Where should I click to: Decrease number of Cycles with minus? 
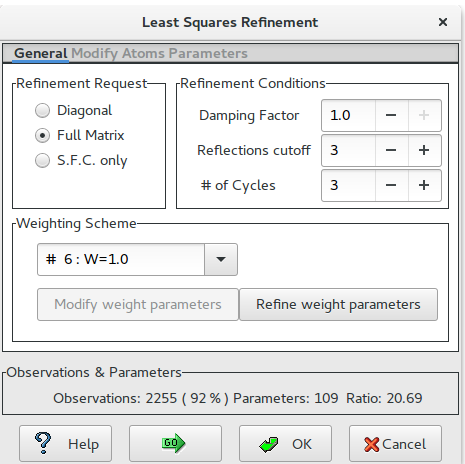click(391, 185)
